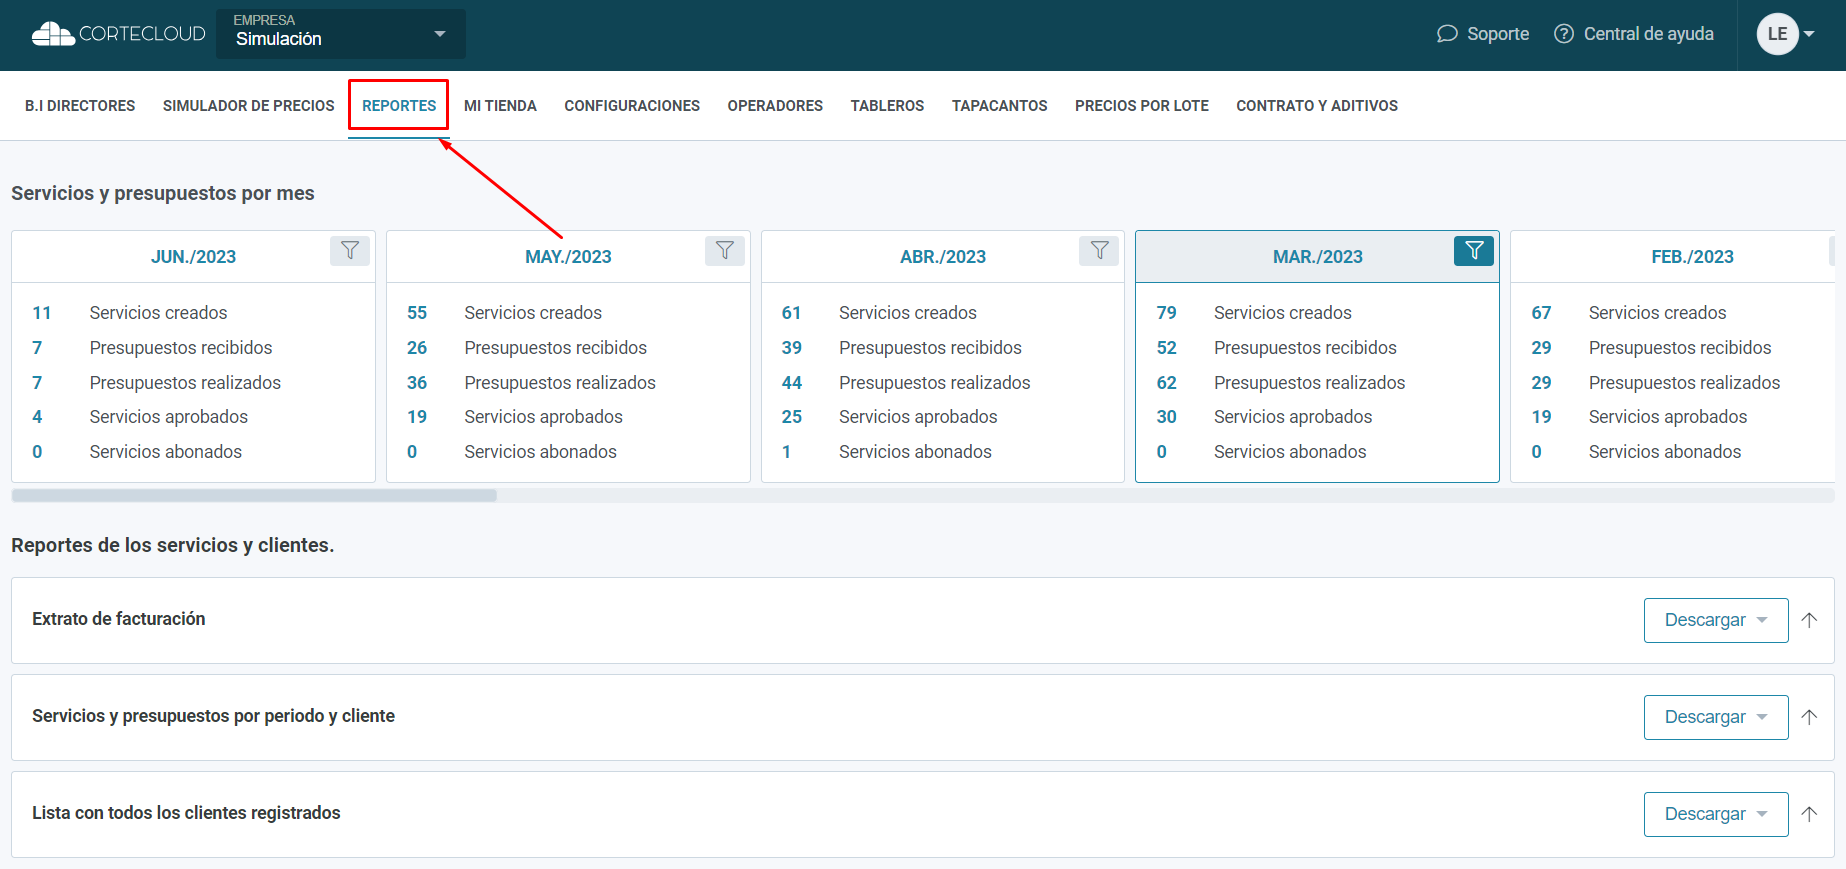
Task: Toggle the active MAR./2023 filter icon
Action: [x=1474, y=250]
